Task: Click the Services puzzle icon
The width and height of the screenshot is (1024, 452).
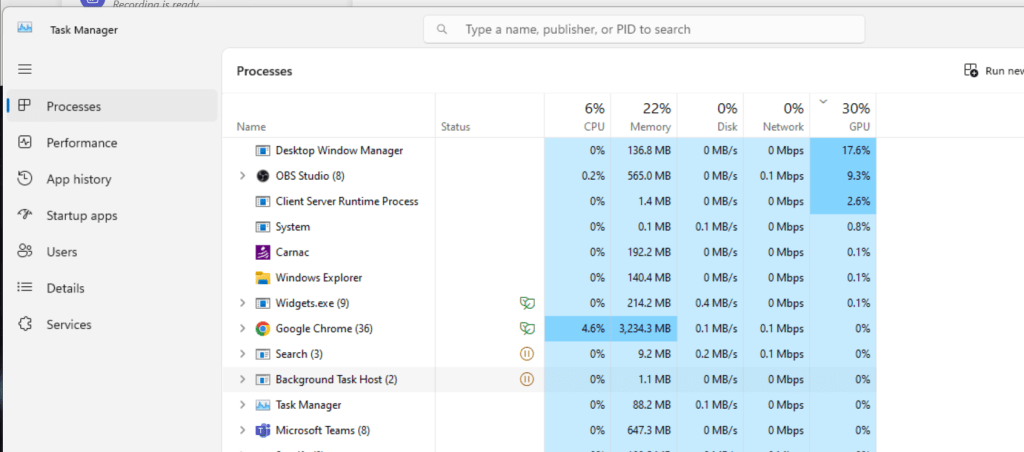Action: pyautogui.click(x=25, y=325)
